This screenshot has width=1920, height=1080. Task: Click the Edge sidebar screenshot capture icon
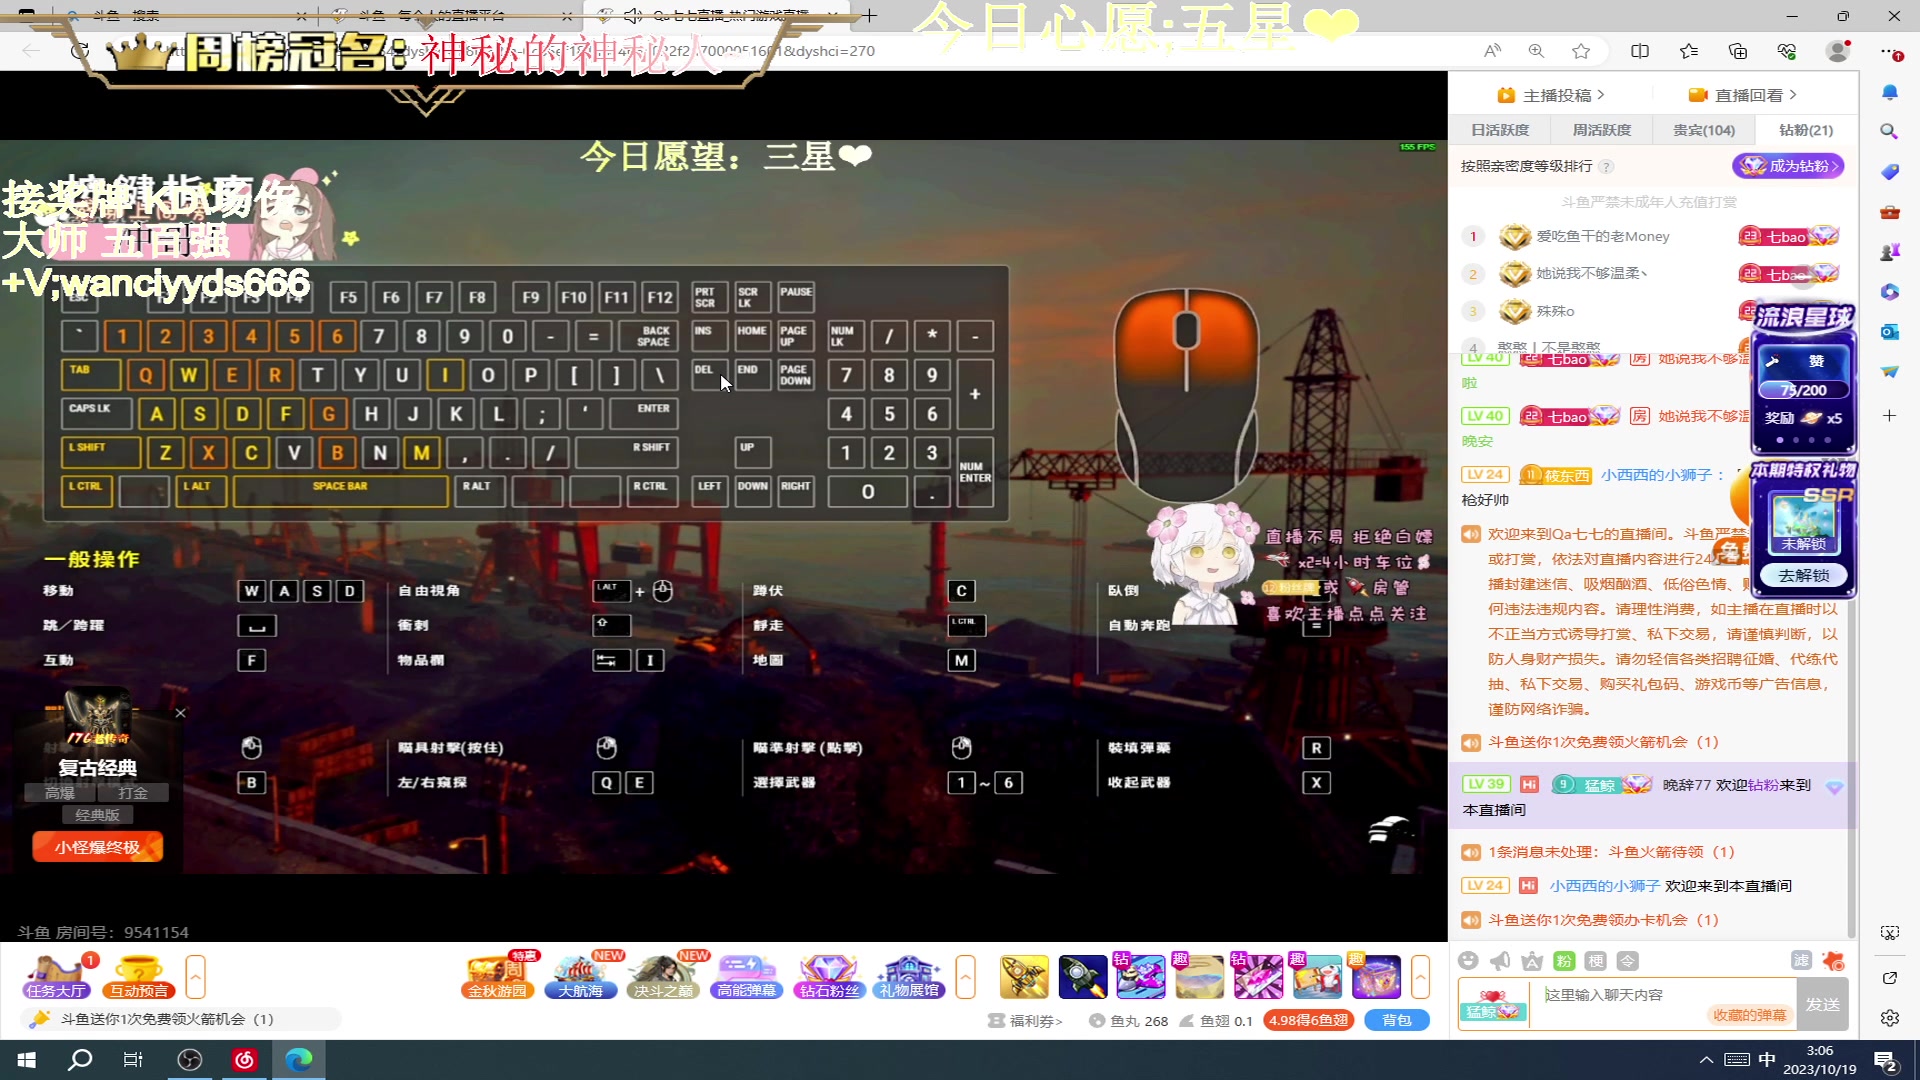click(x=1889, y=933)
